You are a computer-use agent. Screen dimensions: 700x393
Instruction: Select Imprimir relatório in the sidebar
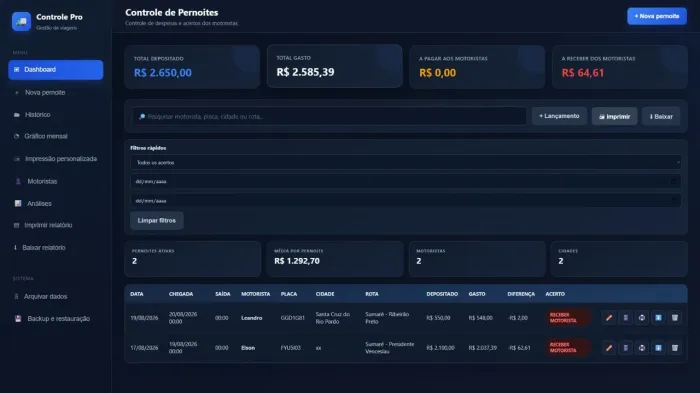click(55, 225)
